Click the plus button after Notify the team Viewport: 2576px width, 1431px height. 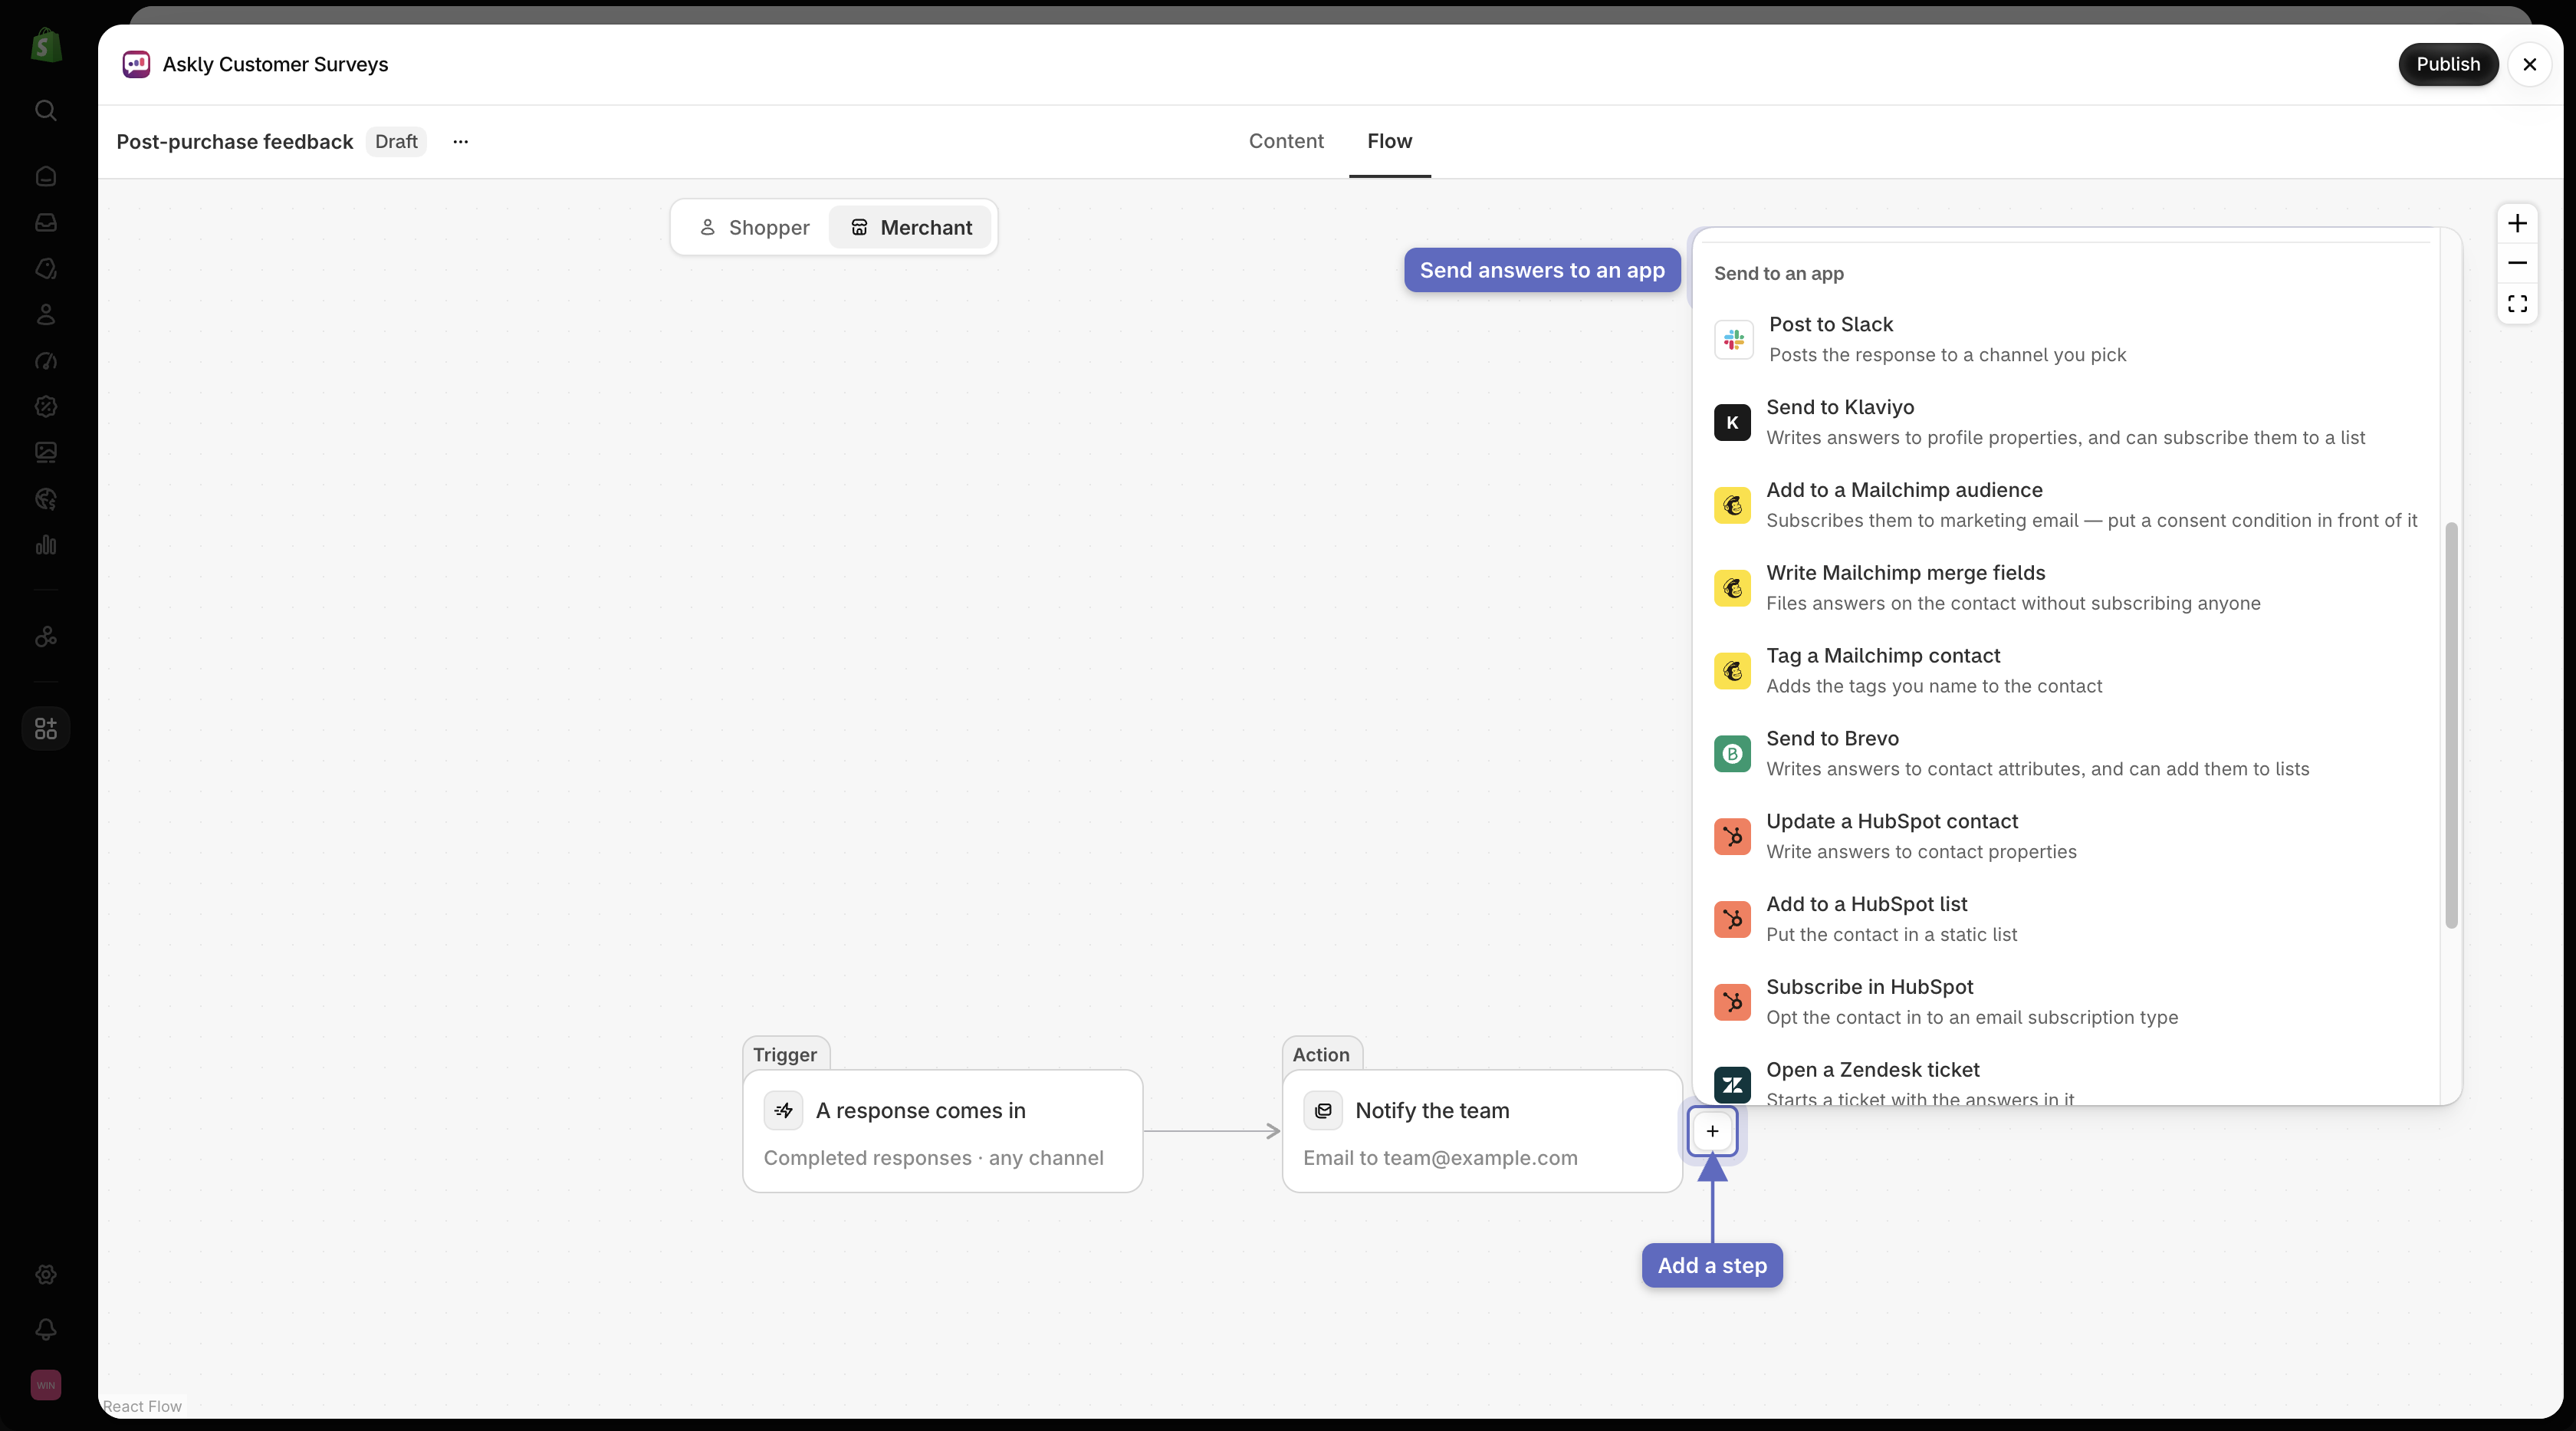(1712, 1131)
